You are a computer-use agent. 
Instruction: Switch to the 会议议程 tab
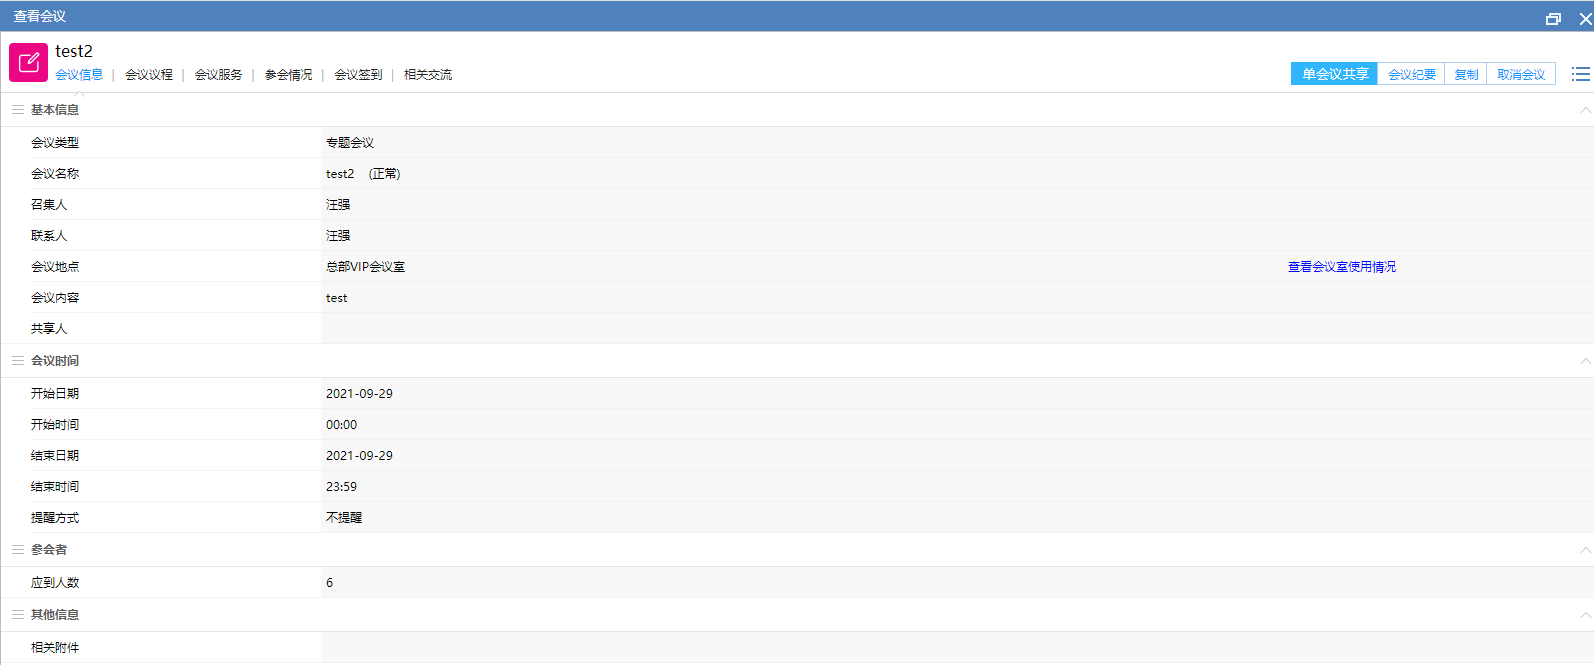[149, 75]
